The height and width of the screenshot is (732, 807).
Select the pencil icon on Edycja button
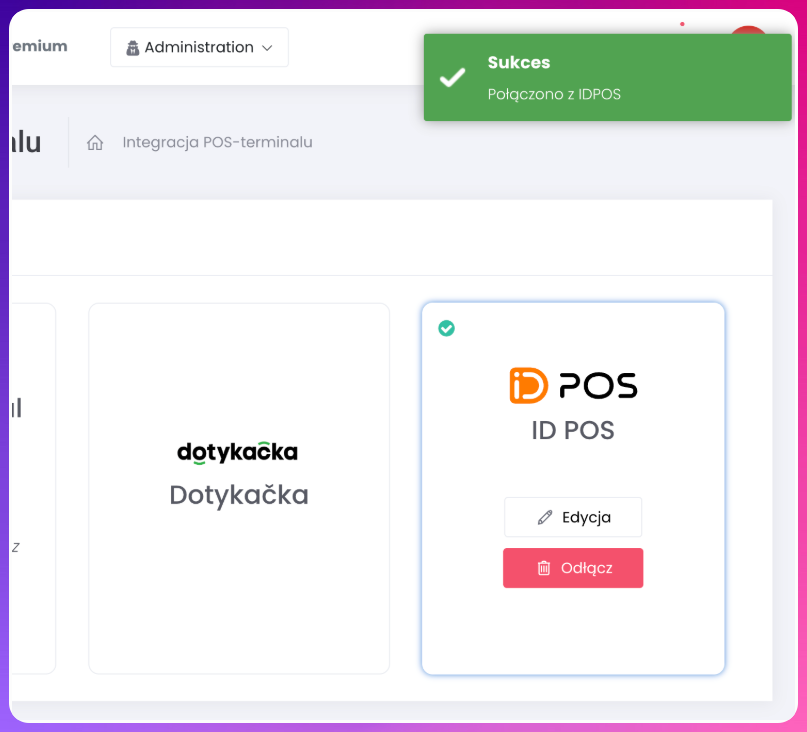(x=544, y=516)
